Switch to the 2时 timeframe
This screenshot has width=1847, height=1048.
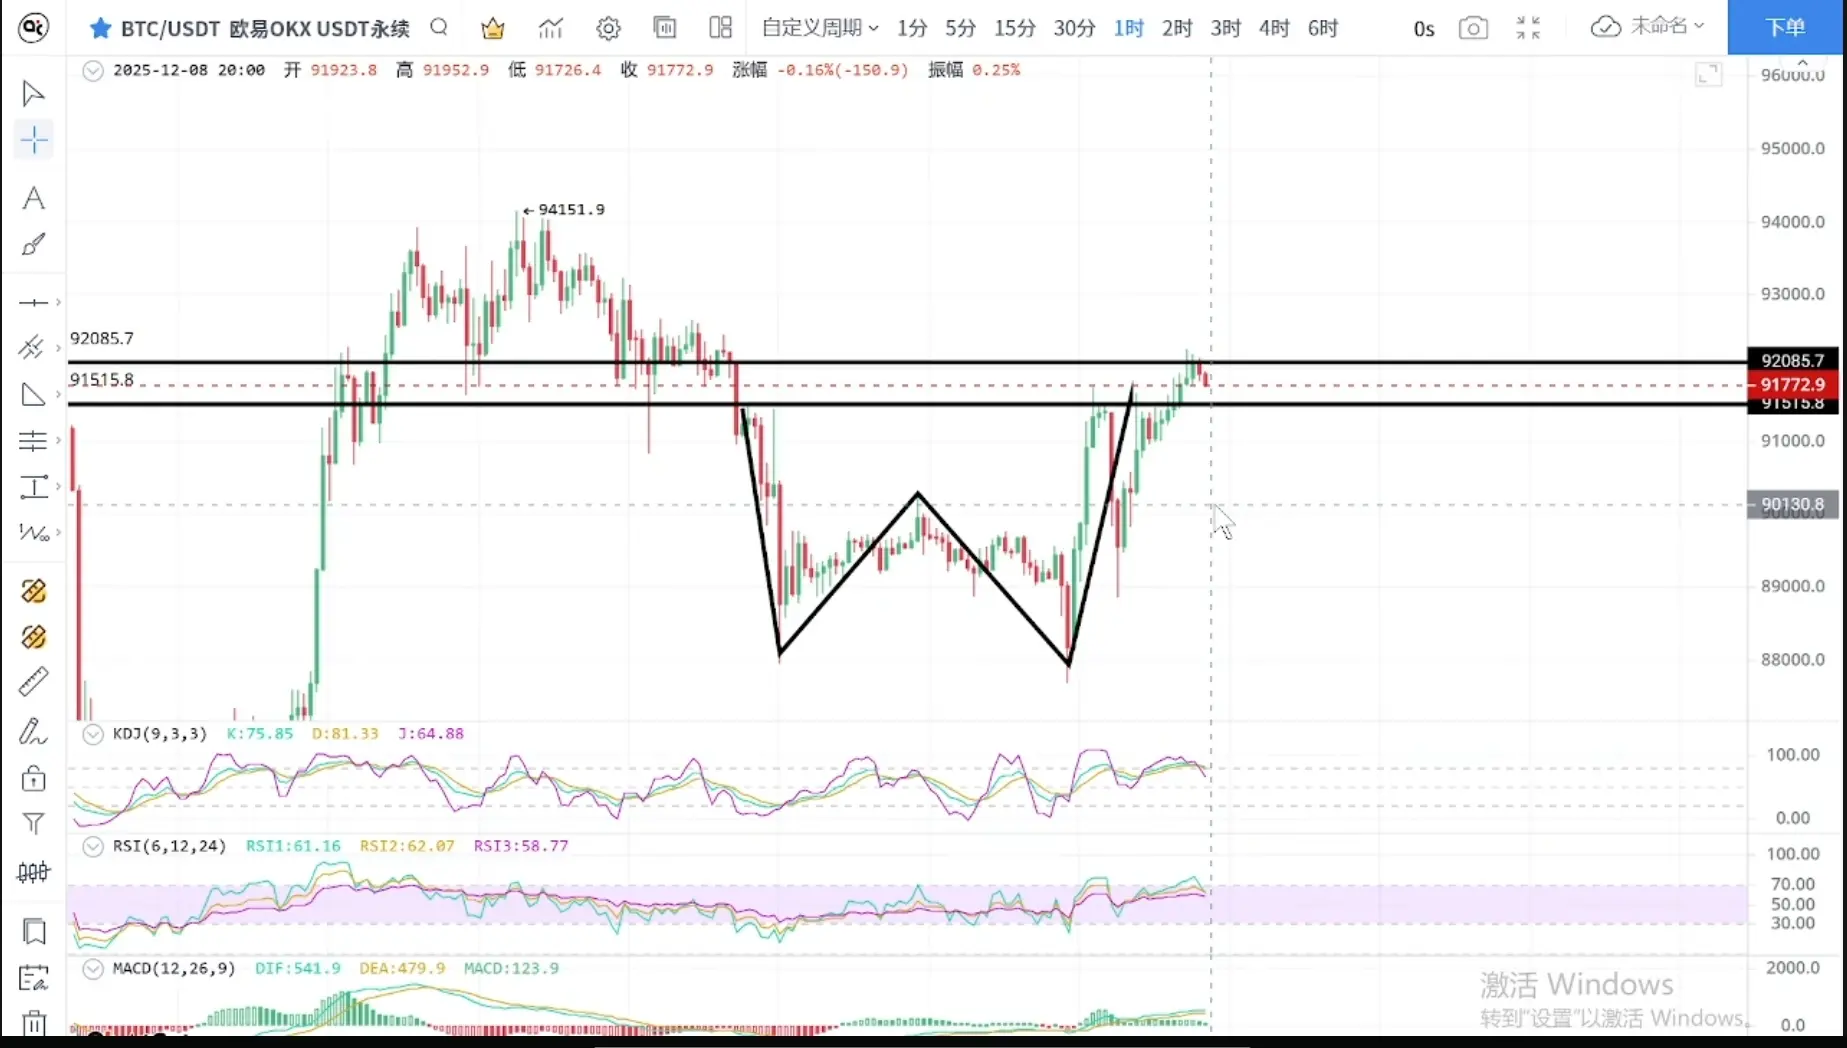(1177, 28)
